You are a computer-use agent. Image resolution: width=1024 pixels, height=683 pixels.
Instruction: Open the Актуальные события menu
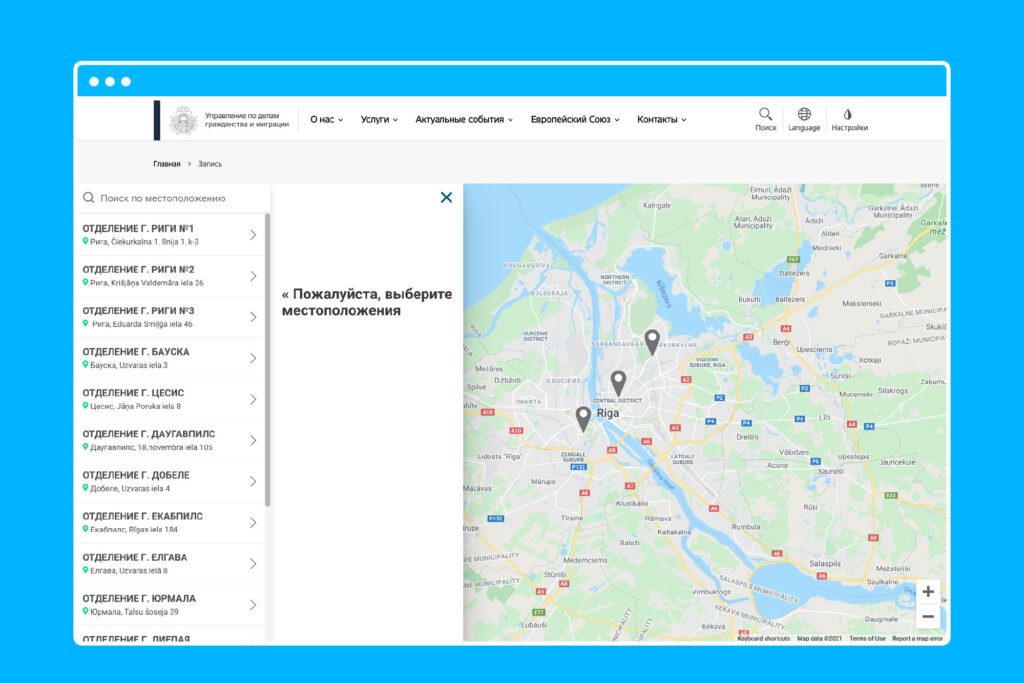tap(464, 120)
